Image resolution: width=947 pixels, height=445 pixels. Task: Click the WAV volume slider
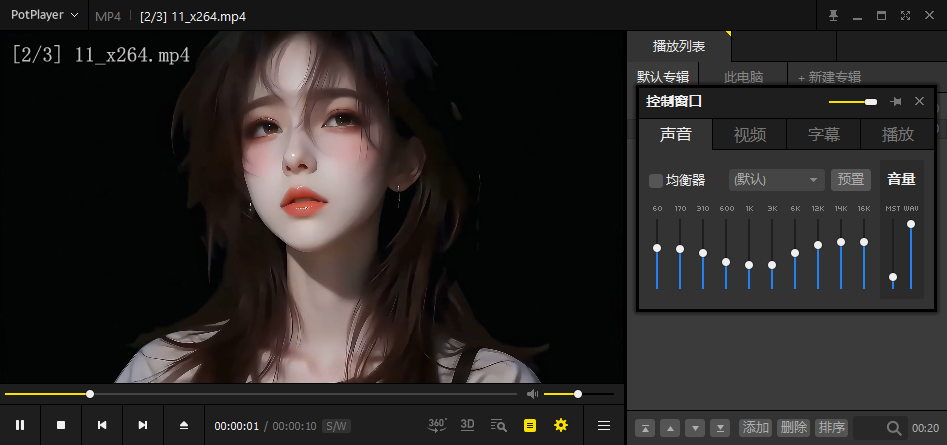click(911, 254)
